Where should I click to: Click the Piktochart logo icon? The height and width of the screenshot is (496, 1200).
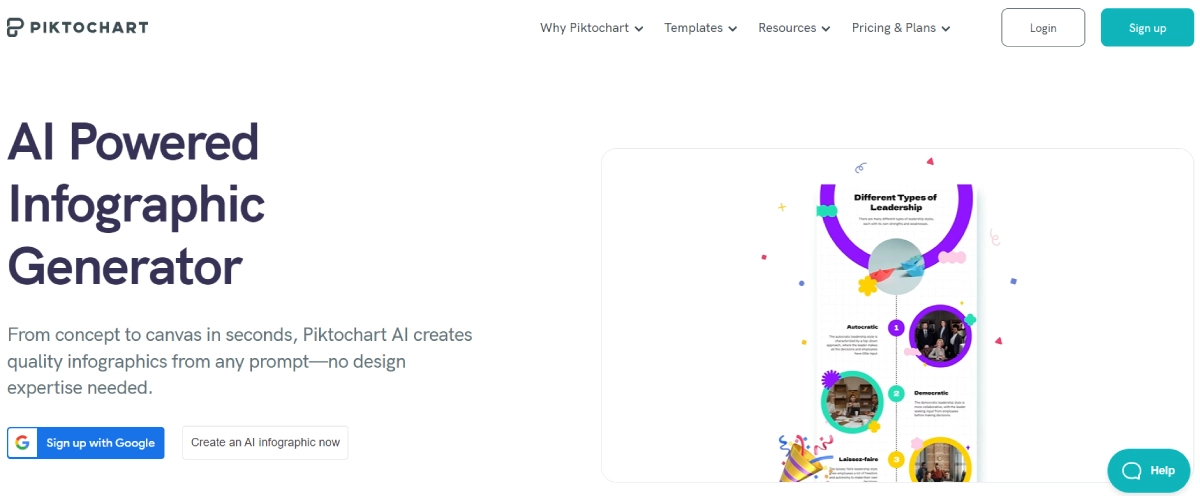click(x=15, y=27)
